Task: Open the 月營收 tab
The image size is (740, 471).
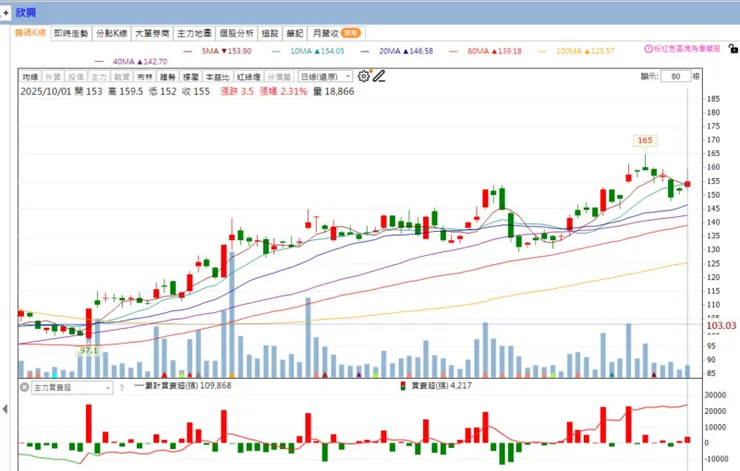Action: 336,33
